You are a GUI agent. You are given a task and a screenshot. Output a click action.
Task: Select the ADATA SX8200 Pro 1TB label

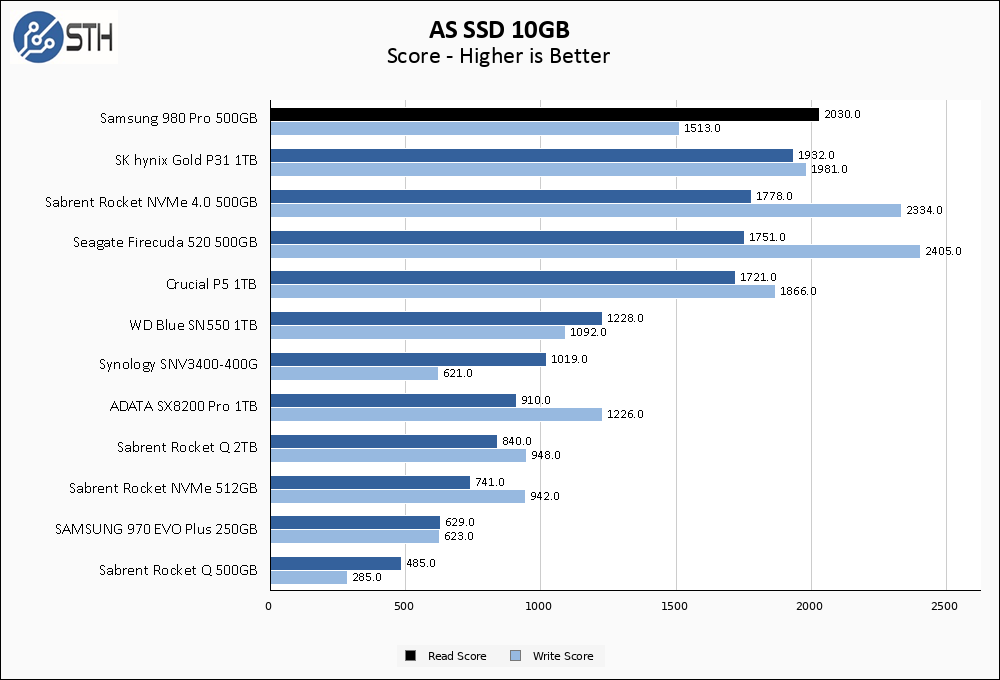tap(184, 406)
